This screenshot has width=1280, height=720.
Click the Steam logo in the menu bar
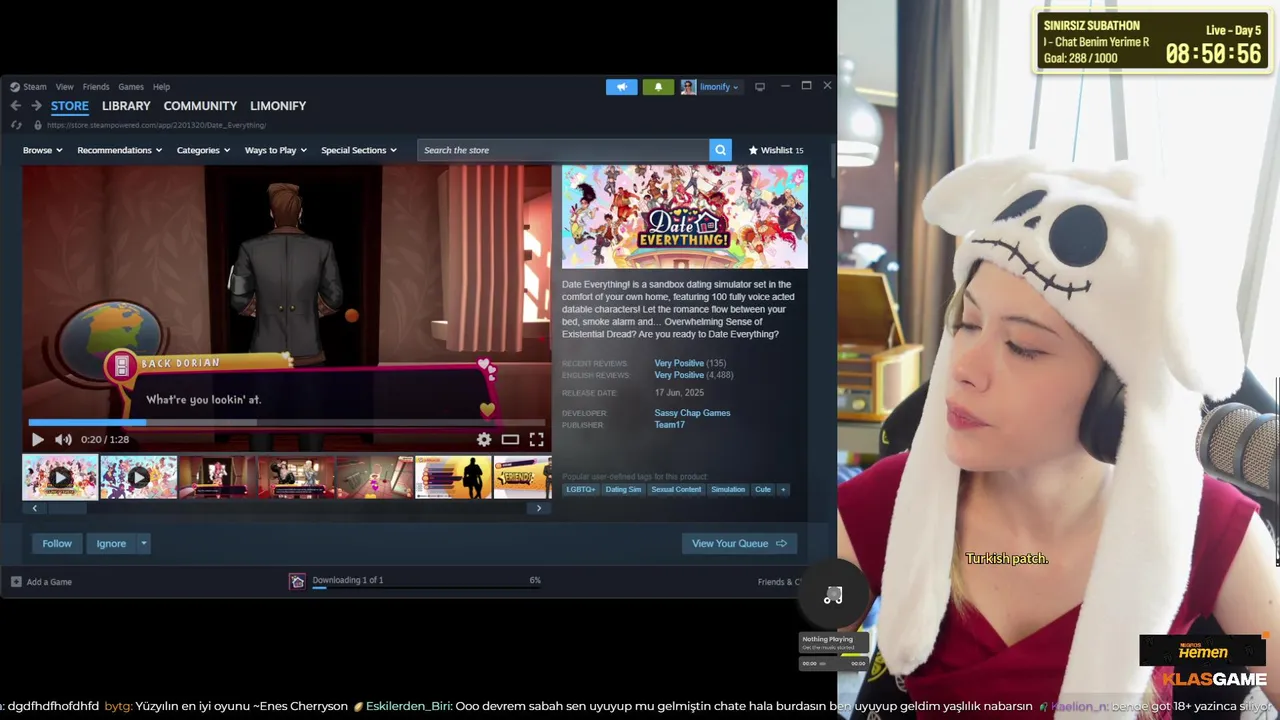[x=15, y=87]
